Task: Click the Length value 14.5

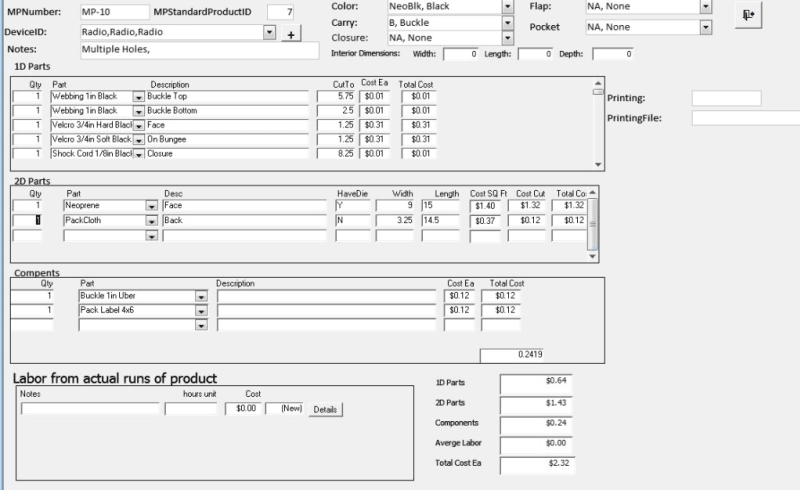Action: point(440,220)
